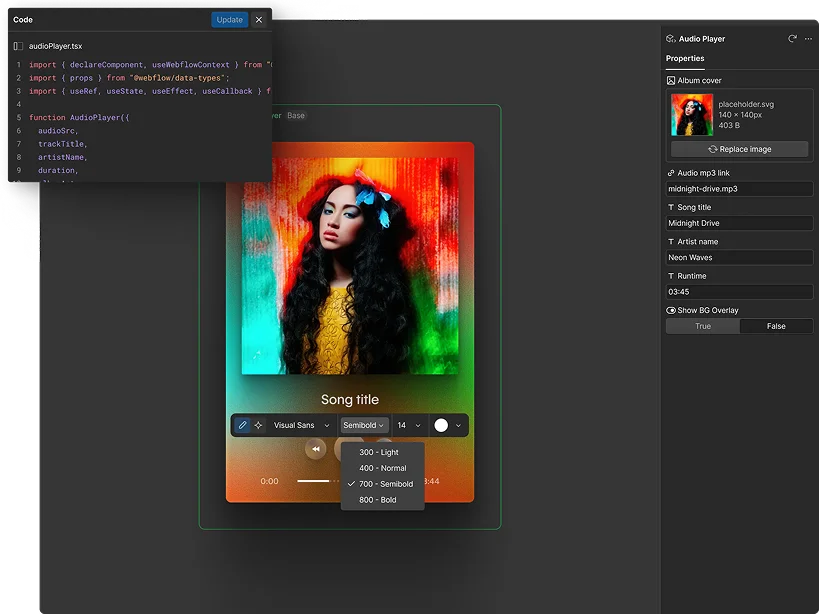Click the Replace image button
The image size is (819, 614).
739,149
